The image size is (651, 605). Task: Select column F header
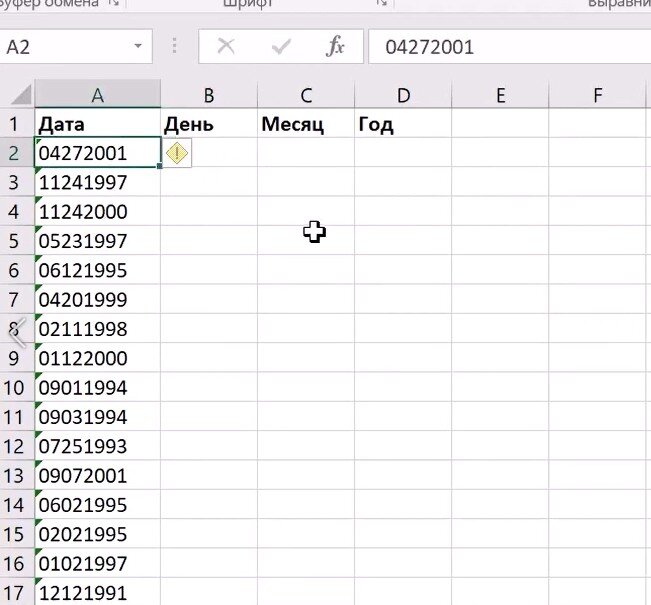pos(597,95)
